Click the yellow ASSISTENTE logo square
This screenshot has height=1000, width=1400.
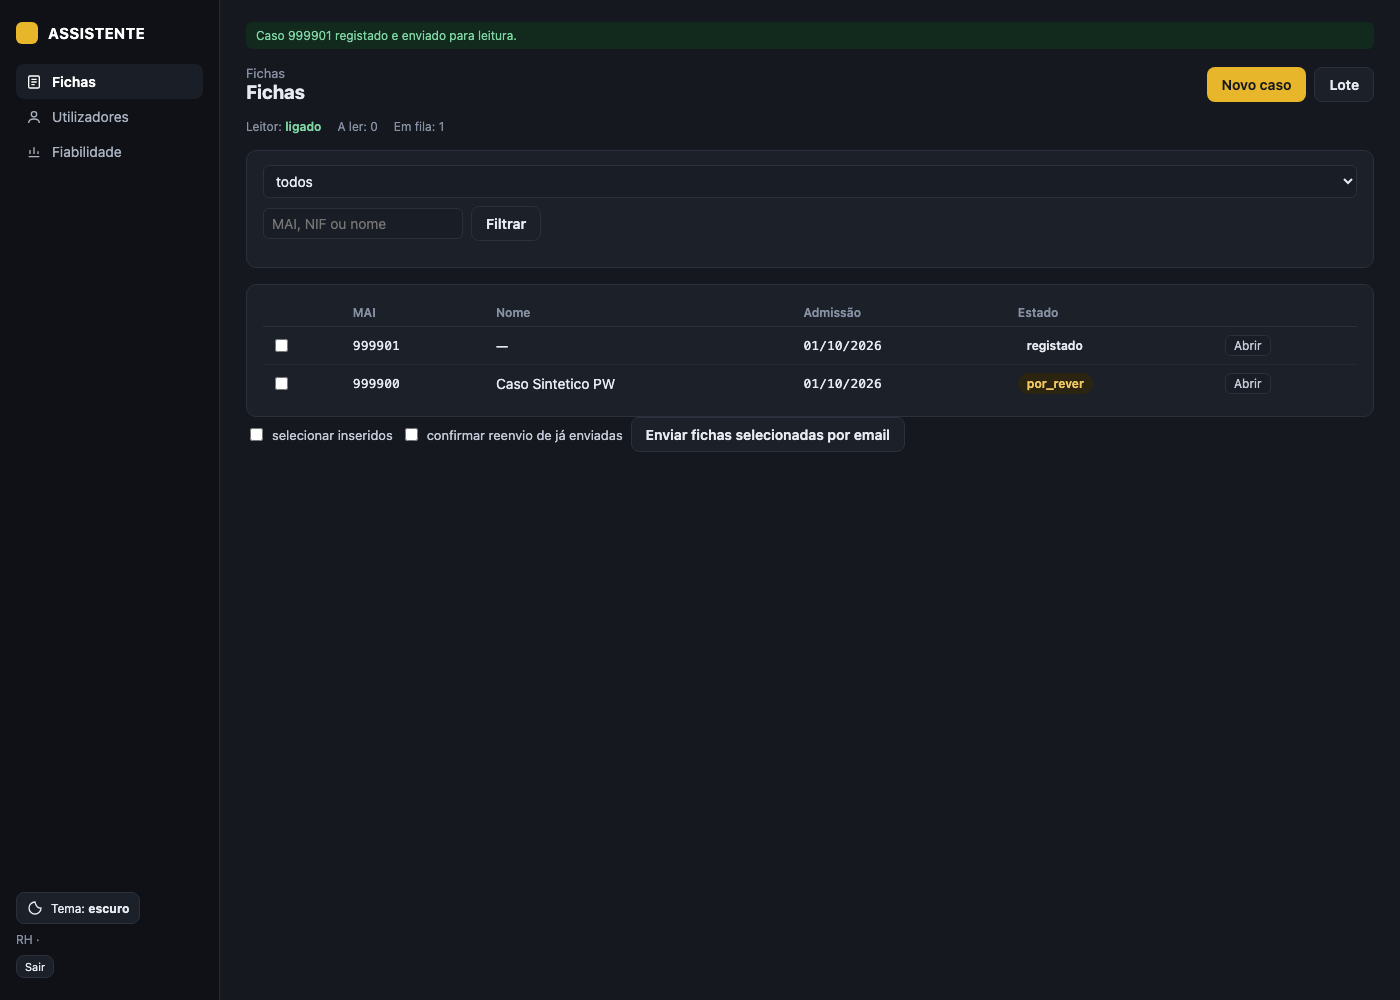pyautogui.click(x=27, y=33)
